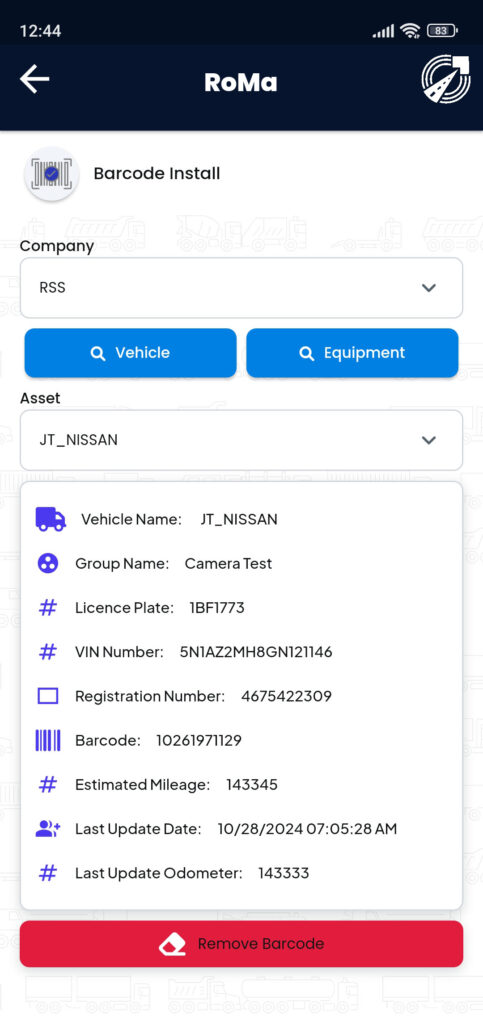Open the RoMa road logo icon
The image size is (483, 1024).
pyautogui.click(x=446, y=79)
